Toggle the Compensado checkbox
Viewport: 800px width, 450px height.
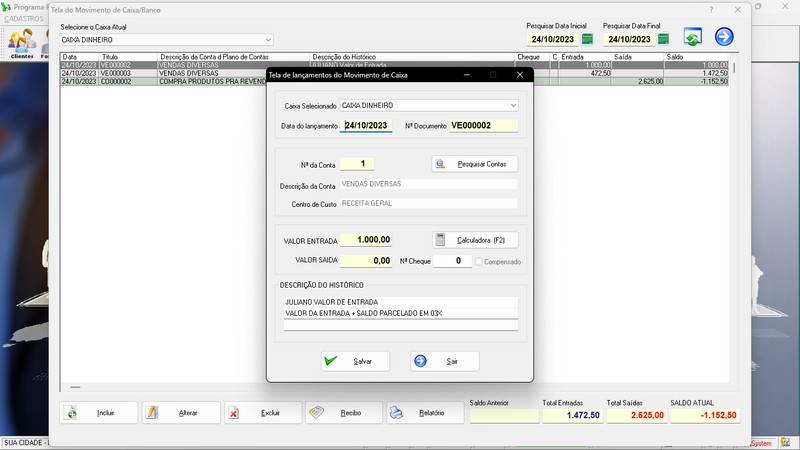coord(481,261)
